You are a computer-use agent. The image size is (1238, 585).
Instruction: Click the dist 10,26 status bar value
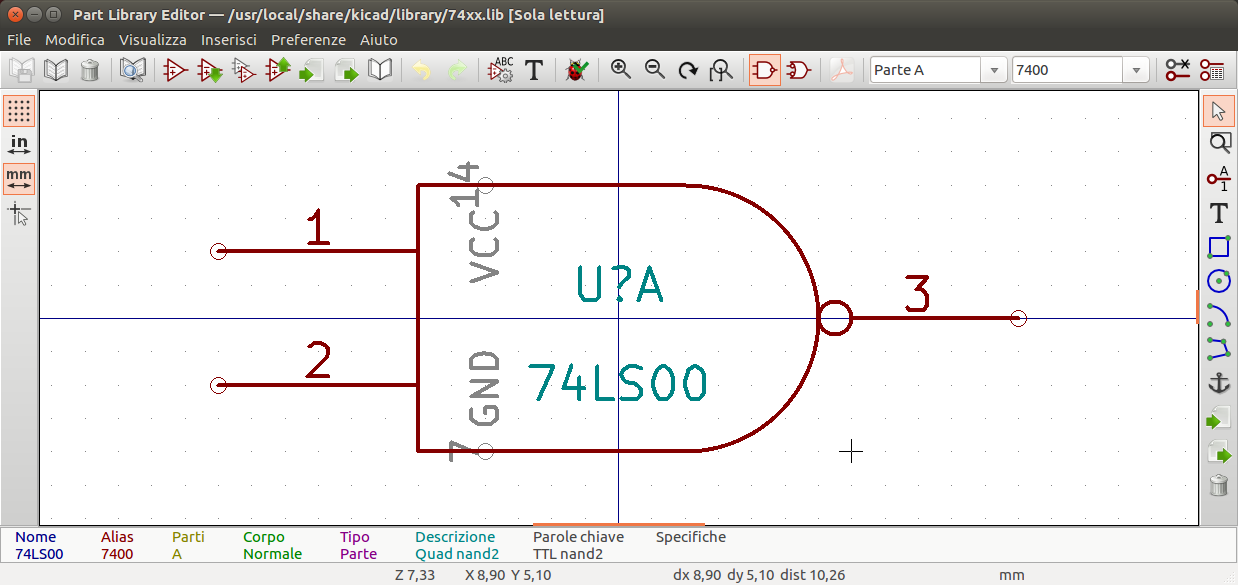click(x=813, y=575)
